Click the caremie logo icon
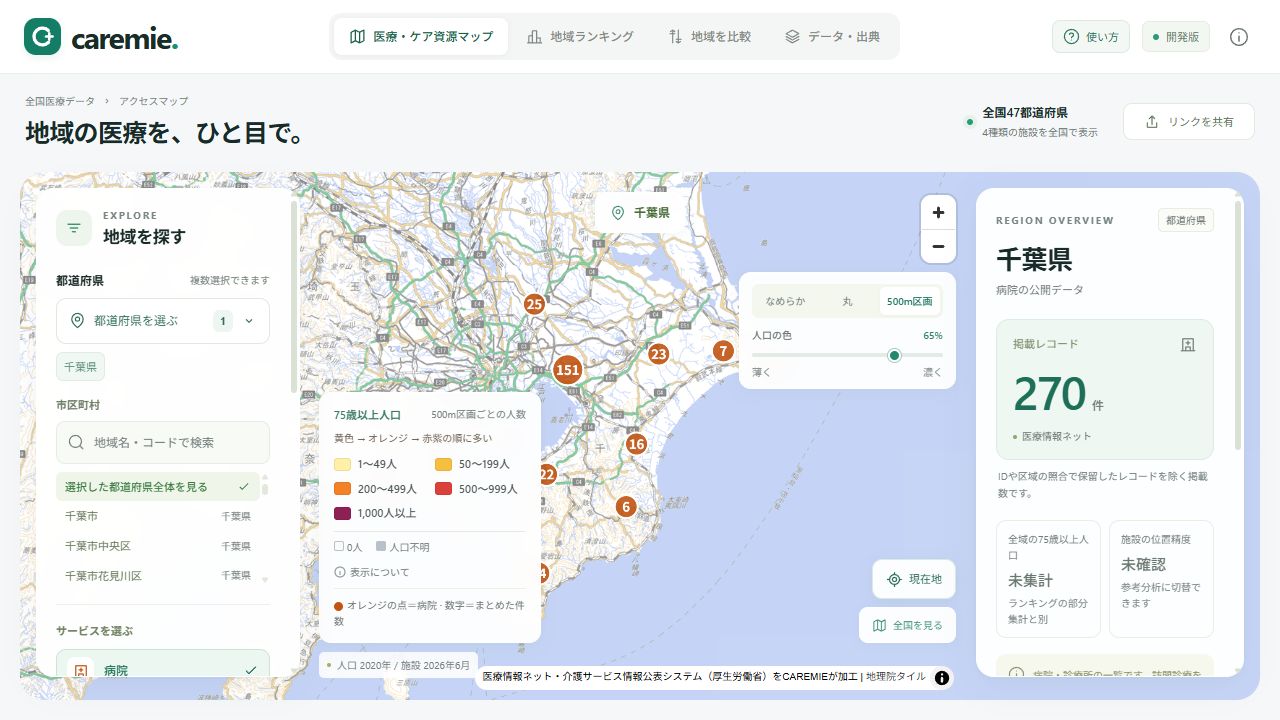This screenshot has width=1280, height=720. point(42,37)
